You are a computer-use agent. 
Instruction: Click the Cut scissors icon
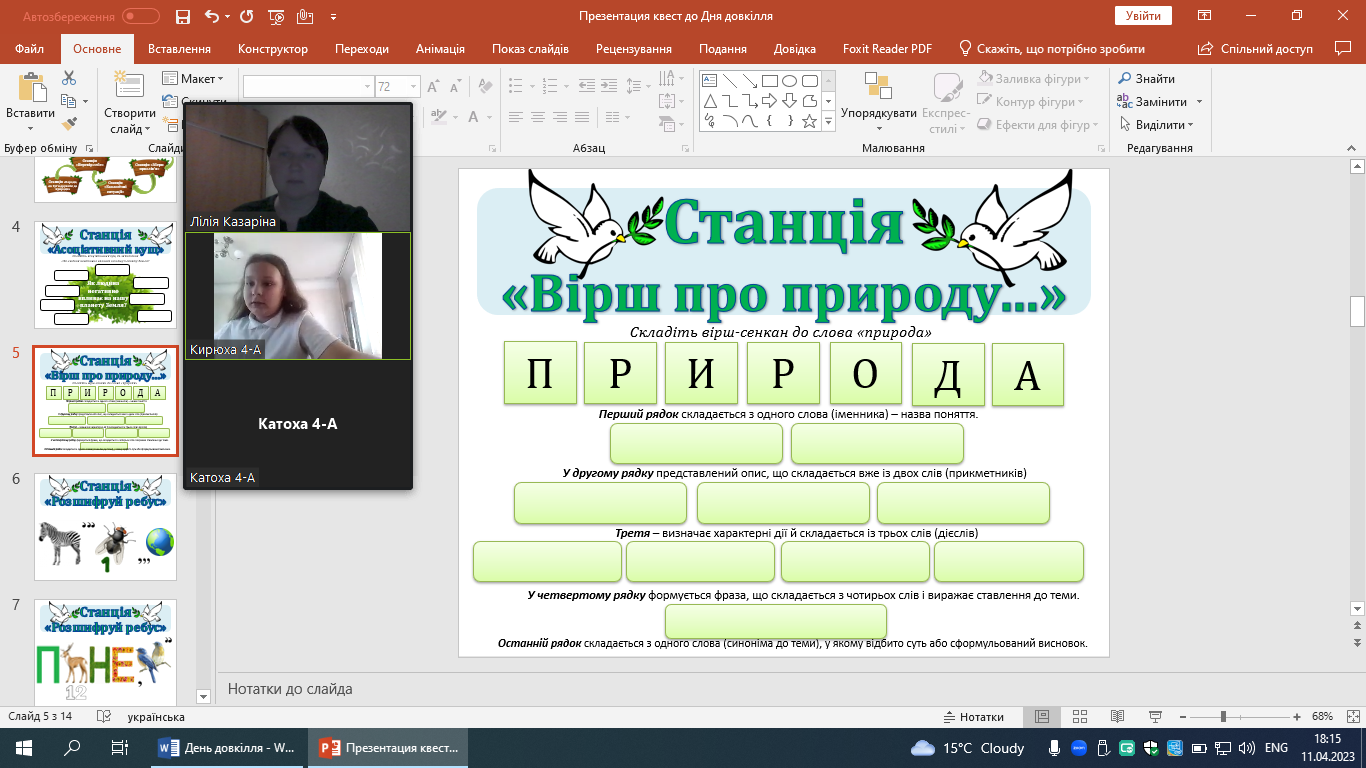click(x=69, y=78)
